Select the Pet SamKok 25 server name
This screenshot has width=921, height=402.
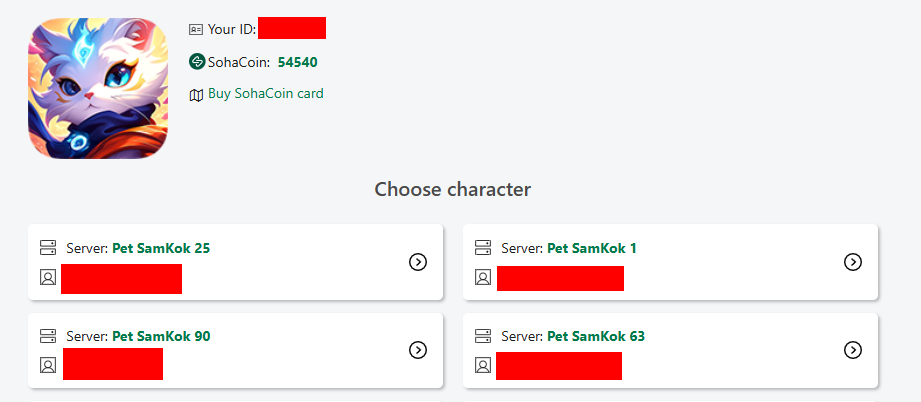tap(161, 248)
